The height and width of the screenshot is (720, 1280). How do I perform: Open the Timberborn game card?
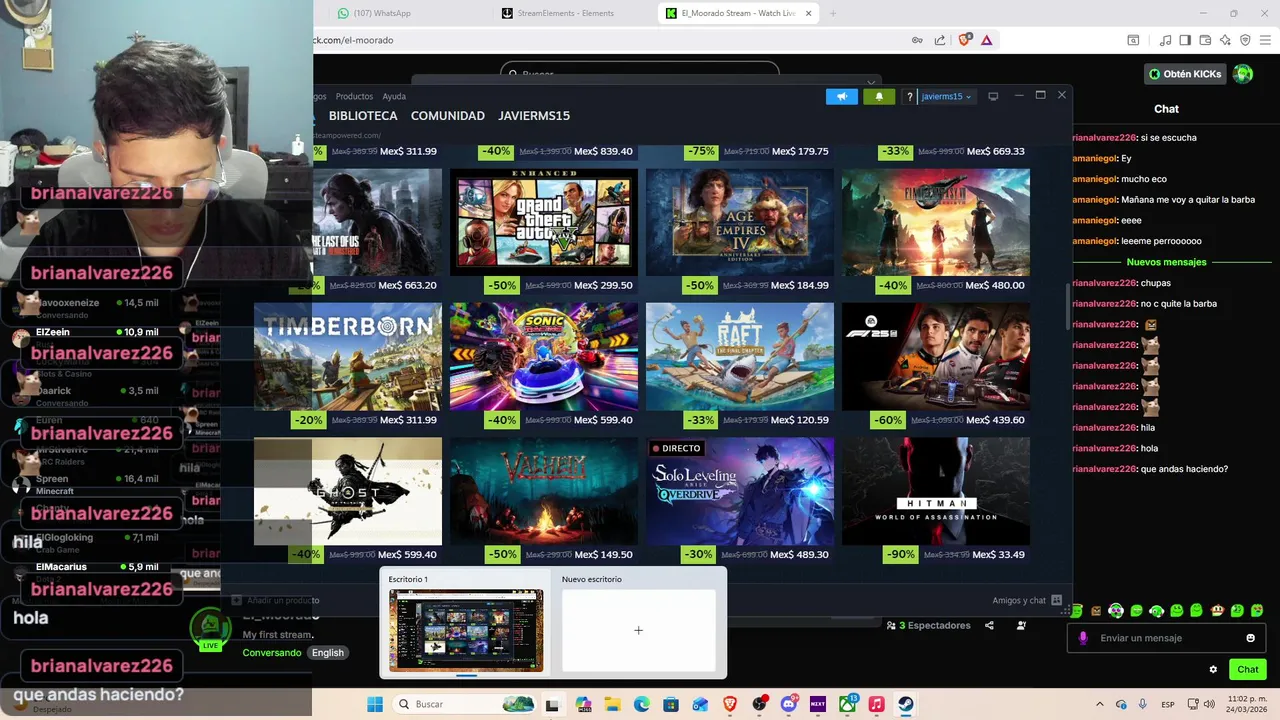point(348,356)
